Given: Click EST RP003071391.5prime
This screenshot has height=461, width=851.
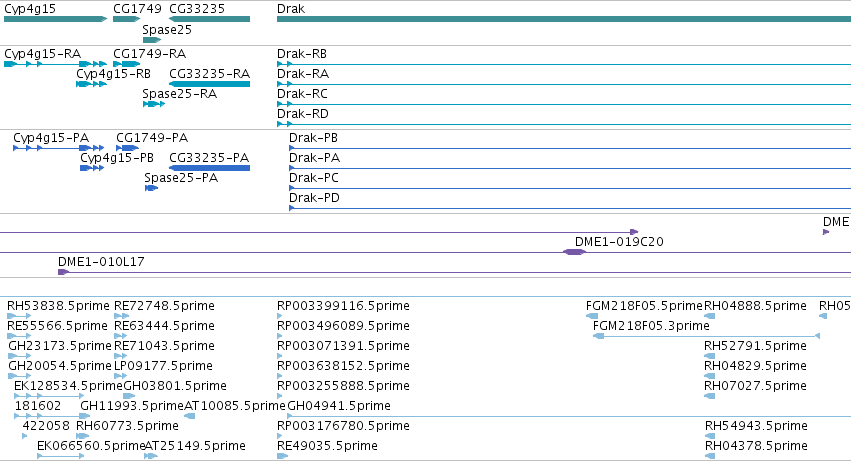Looking at the screenshot, I should point(343,346).
